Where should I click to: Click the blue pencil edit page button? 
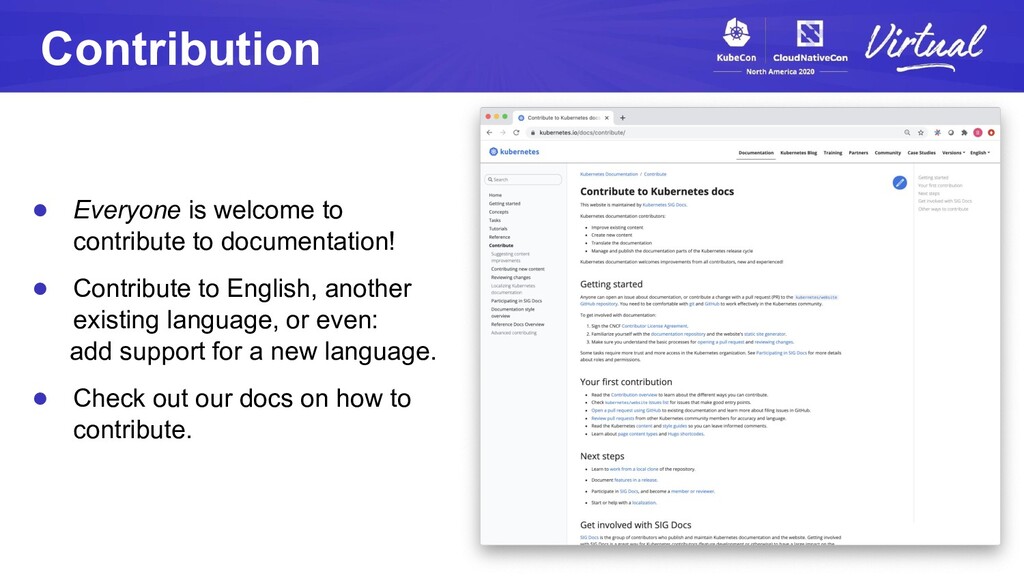[899, 183]
